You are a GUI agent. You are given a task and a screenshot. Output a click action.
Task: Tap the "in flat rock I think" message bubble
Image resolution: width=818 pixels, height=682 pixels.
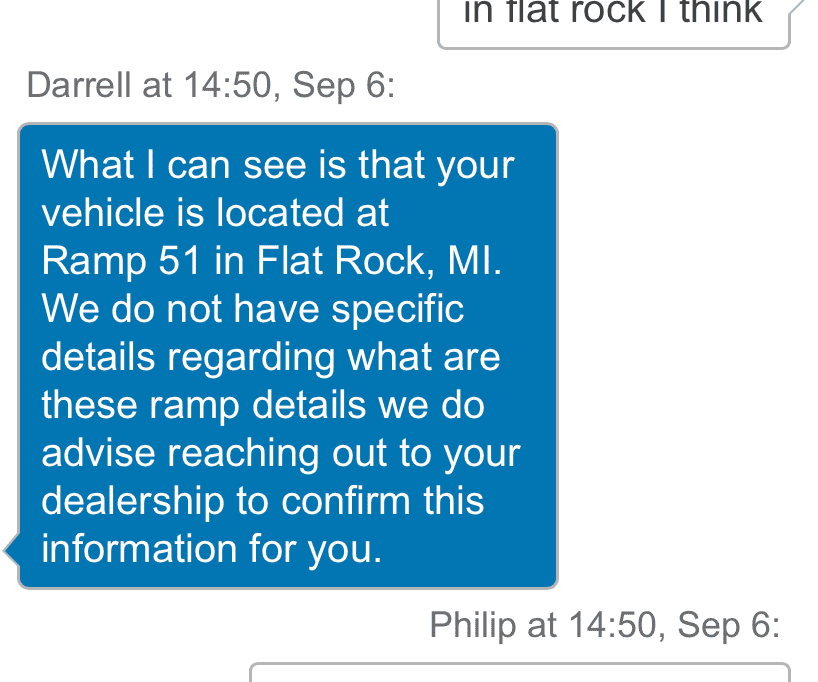613,20
